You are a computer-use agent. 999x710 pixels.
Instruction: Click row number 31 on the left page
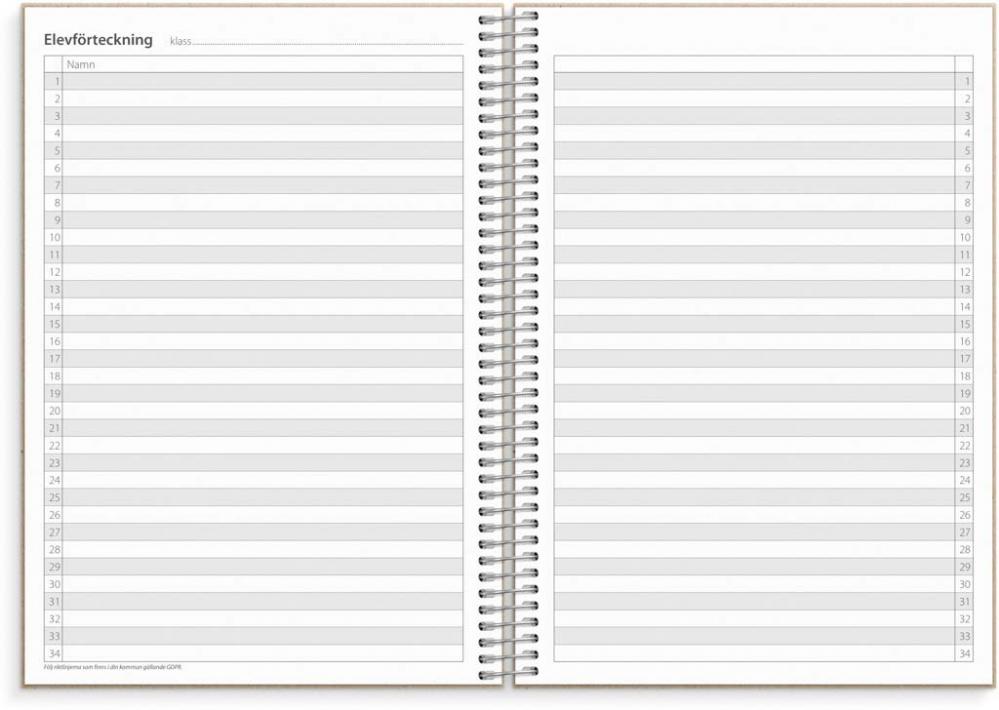point(55,602)
